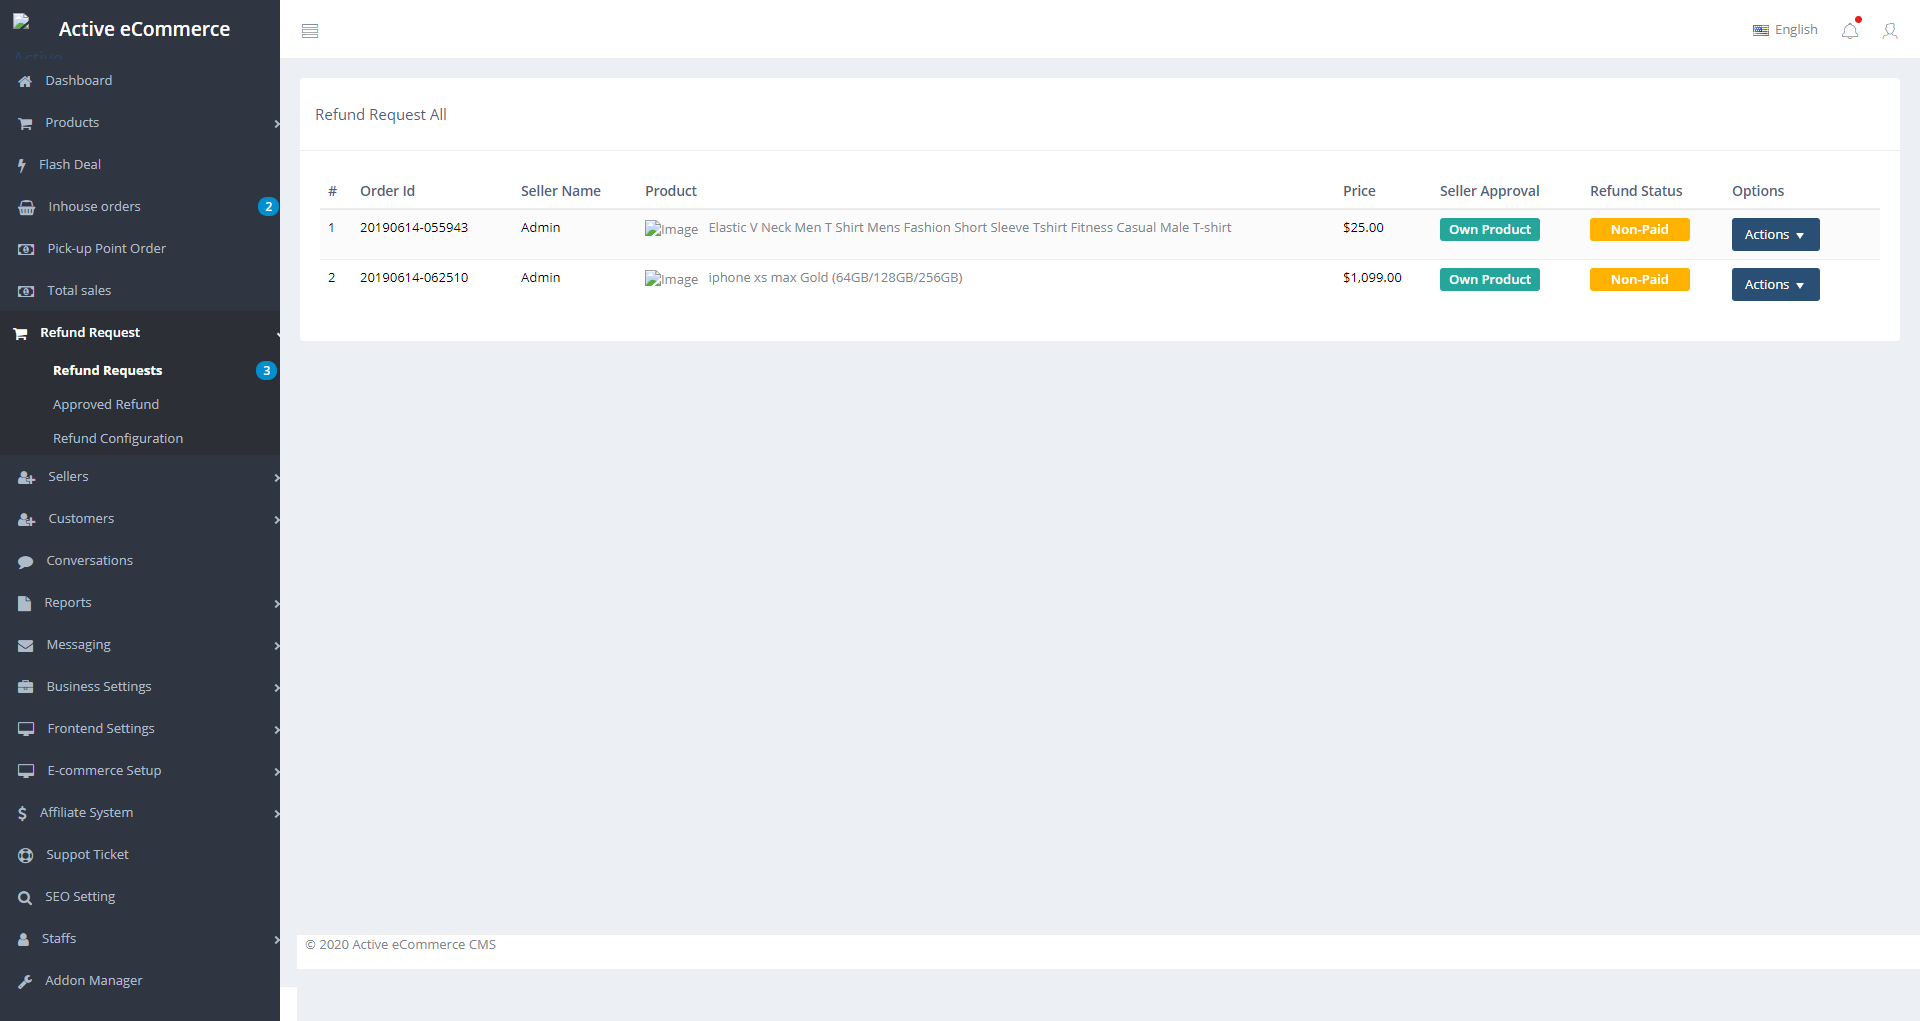Click the Dashboard home icon

point(25,81)
